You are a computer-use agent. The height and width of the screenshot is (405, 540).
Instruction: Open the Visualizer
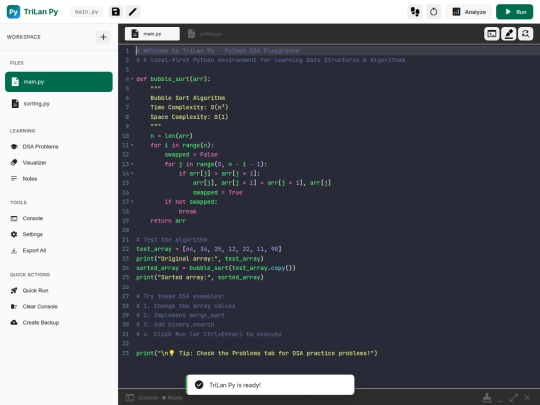pyautogui.click(x=59, y=163)
